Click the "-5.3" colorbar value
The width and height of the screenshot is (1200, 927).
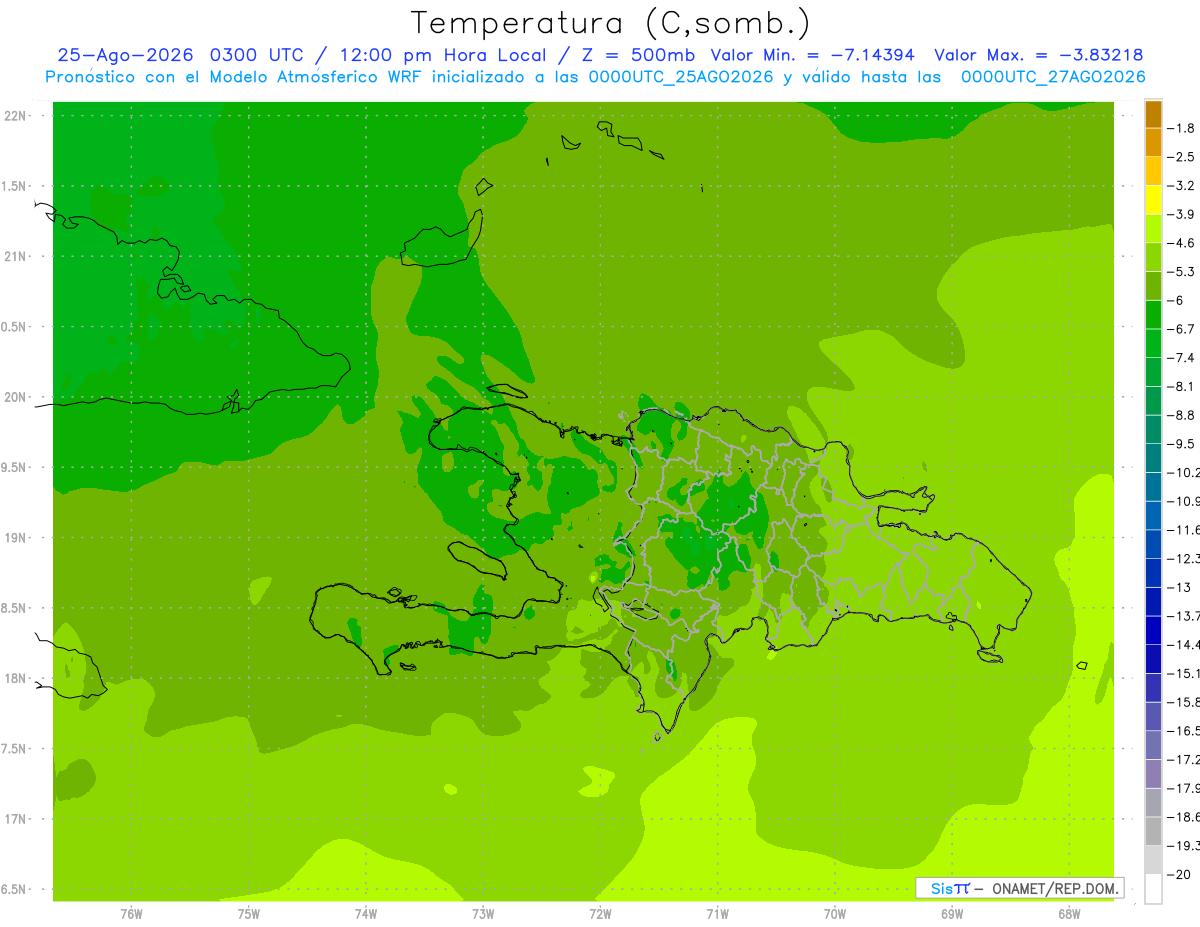1182,271
